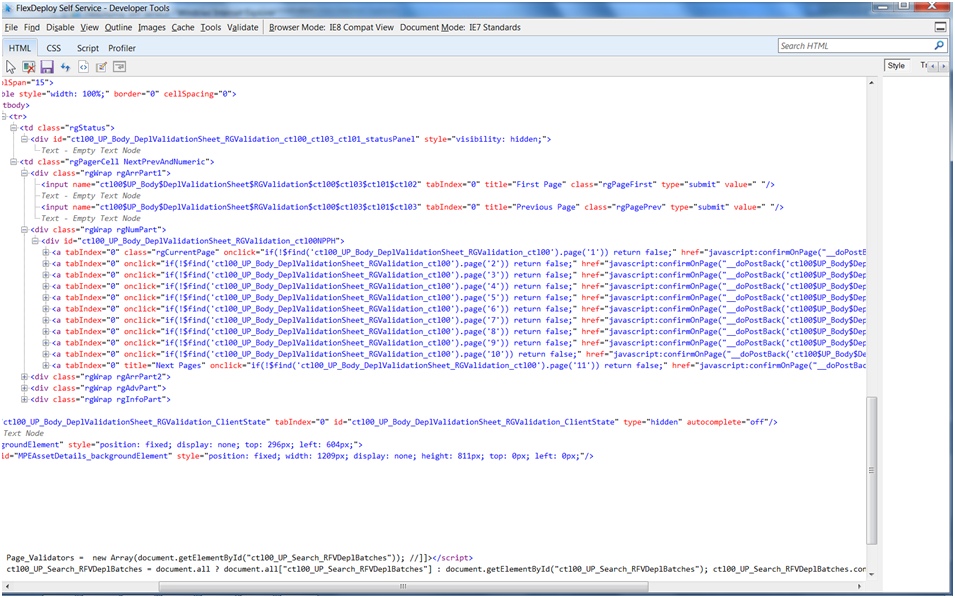Expand the div rgWrap rgInfoPart node
955x598 pixels.
click(x=24, y=399)
